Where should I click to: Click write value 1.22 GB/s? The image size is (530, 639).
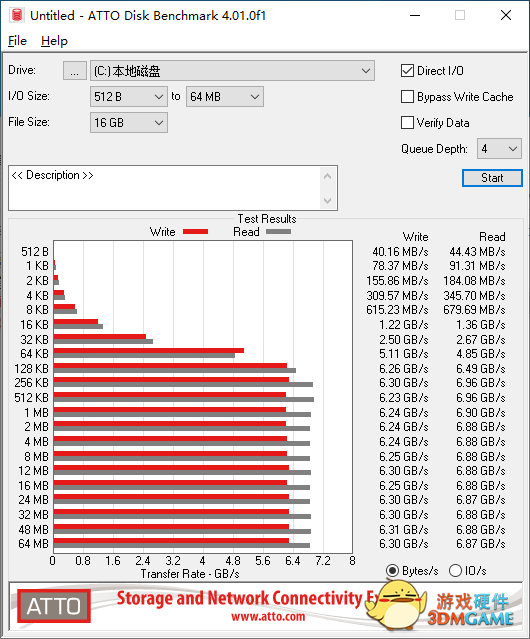pos(404,324)
